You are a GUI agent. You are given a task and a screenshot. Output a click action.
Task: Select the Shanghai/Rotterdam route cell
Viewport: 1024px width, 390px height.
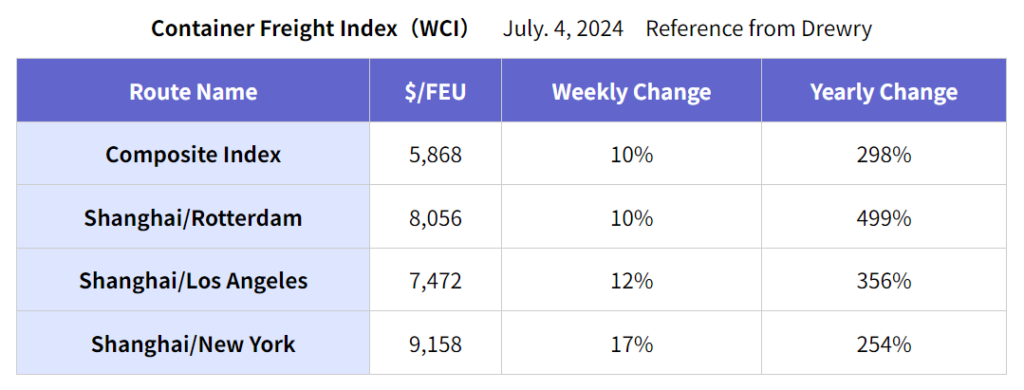coord(193,217)
